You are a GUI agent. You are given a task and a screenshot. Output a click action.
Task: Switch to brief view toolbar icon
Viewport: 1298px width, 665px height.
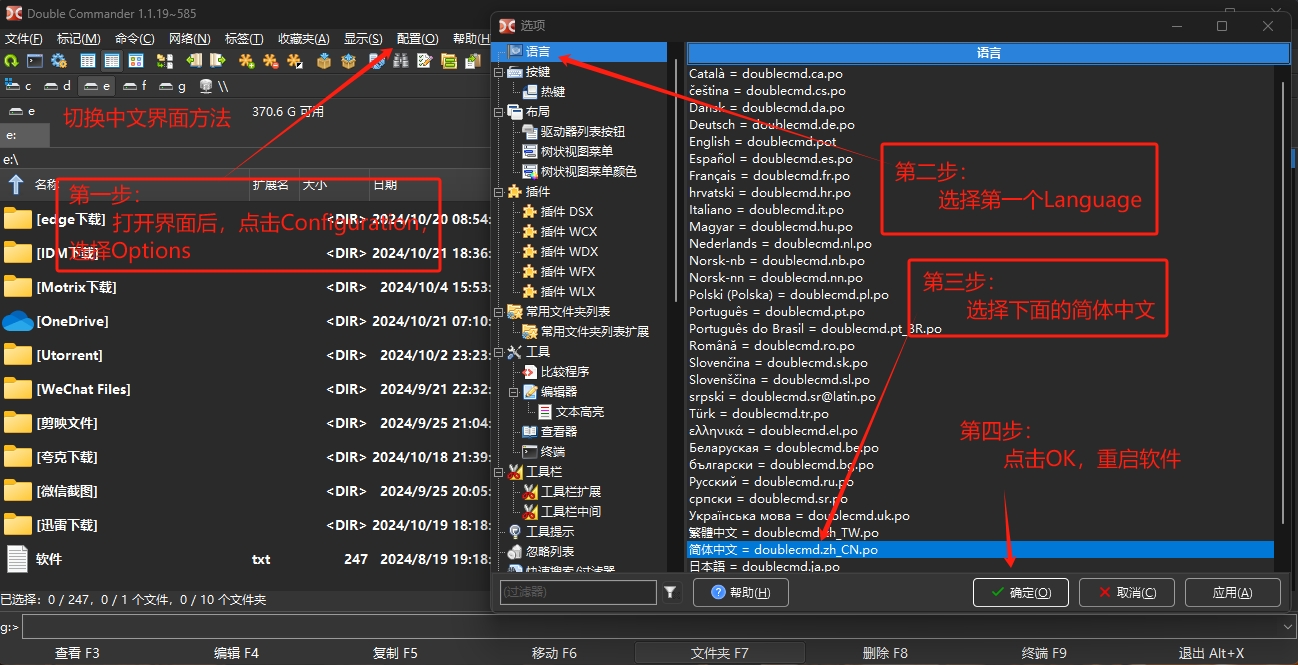(88, 61)
